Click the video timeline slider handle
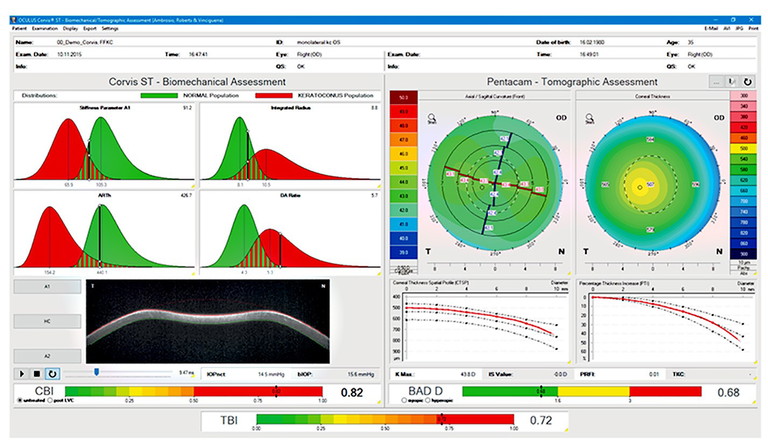The image size is (768, 448). [96, 372]
